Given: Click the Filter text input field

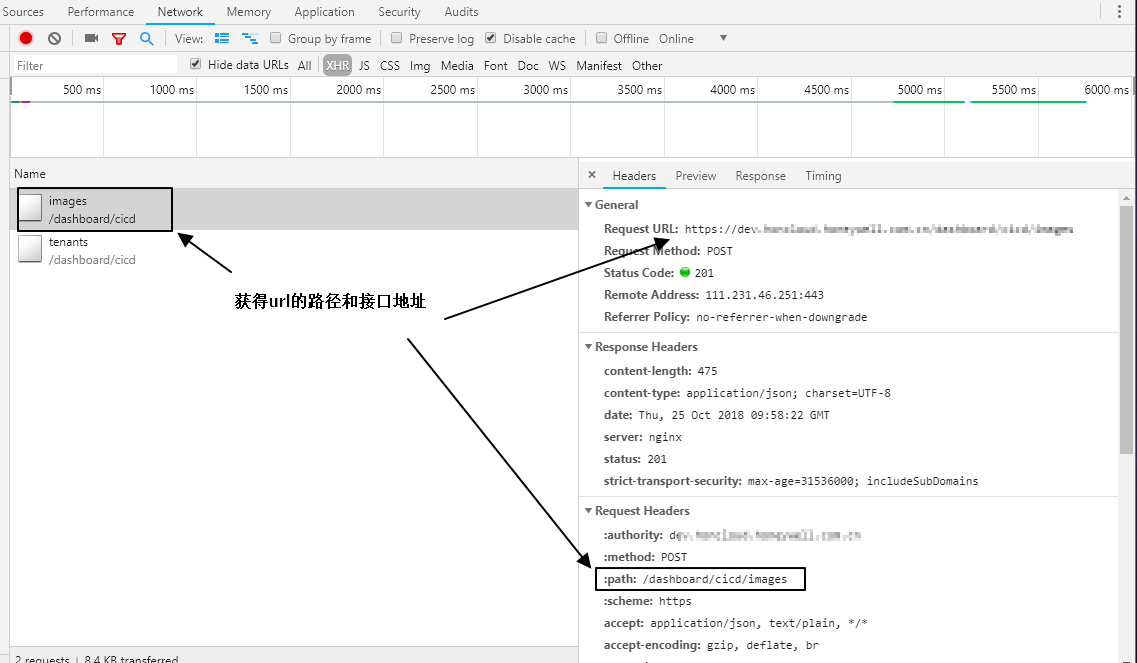Looking at the screenshot, I should 95,65.
